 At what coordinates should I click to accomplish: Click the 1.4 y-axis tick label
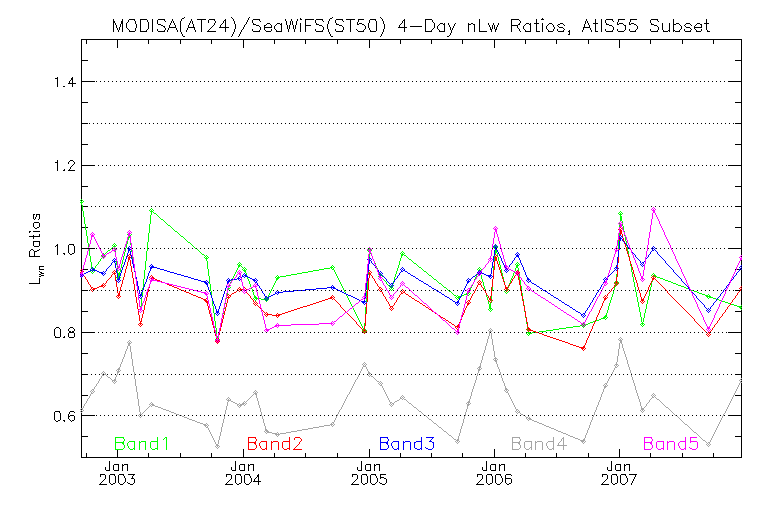point(65,82)
